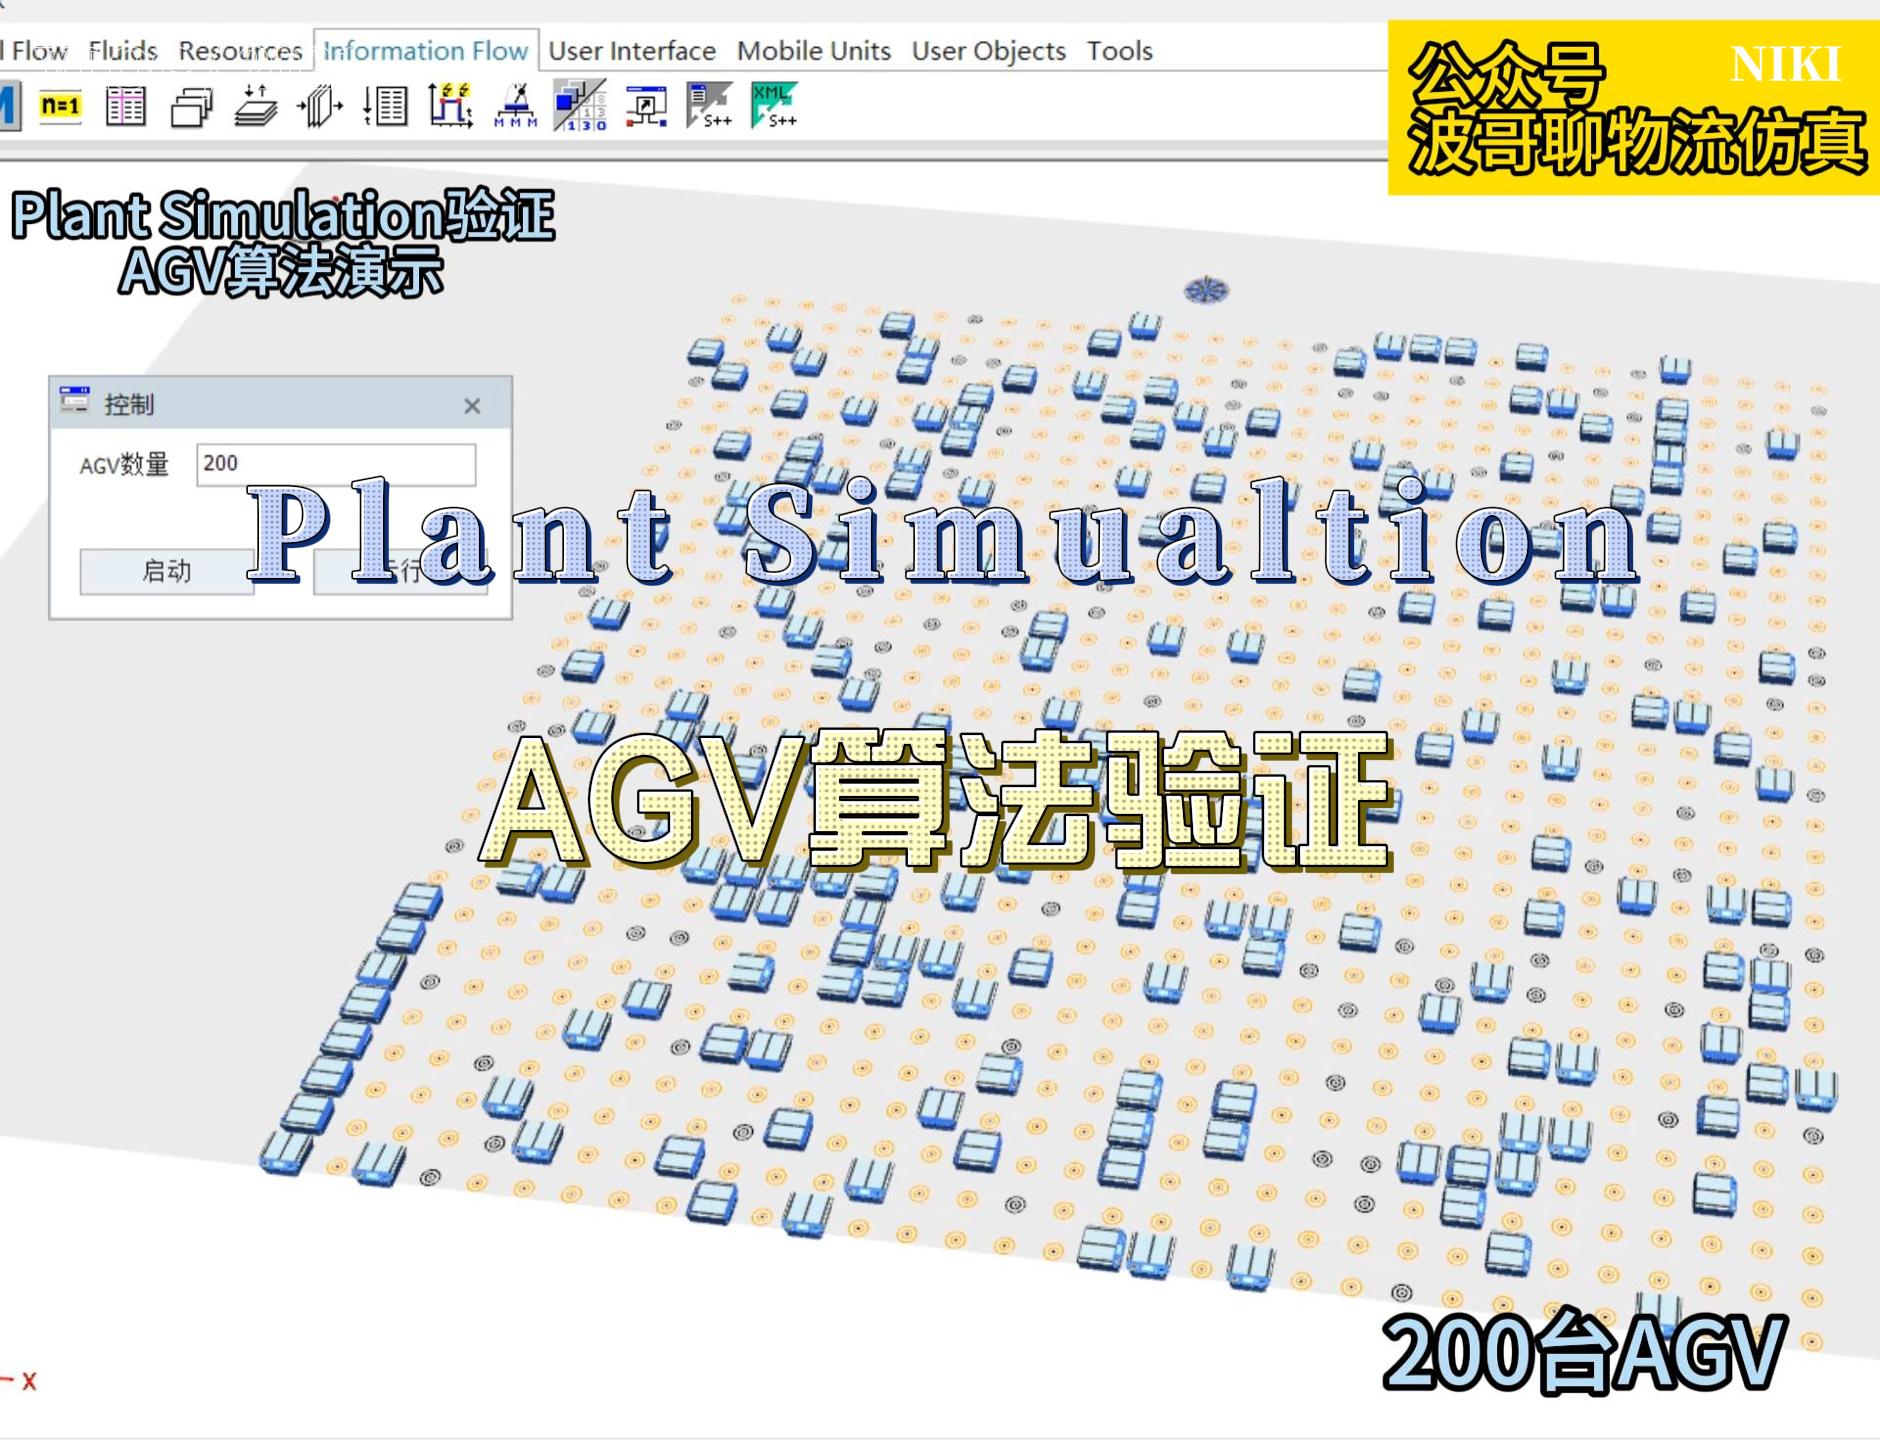
Task: Select the FileLink object icon
Action: tap(645, 106)
